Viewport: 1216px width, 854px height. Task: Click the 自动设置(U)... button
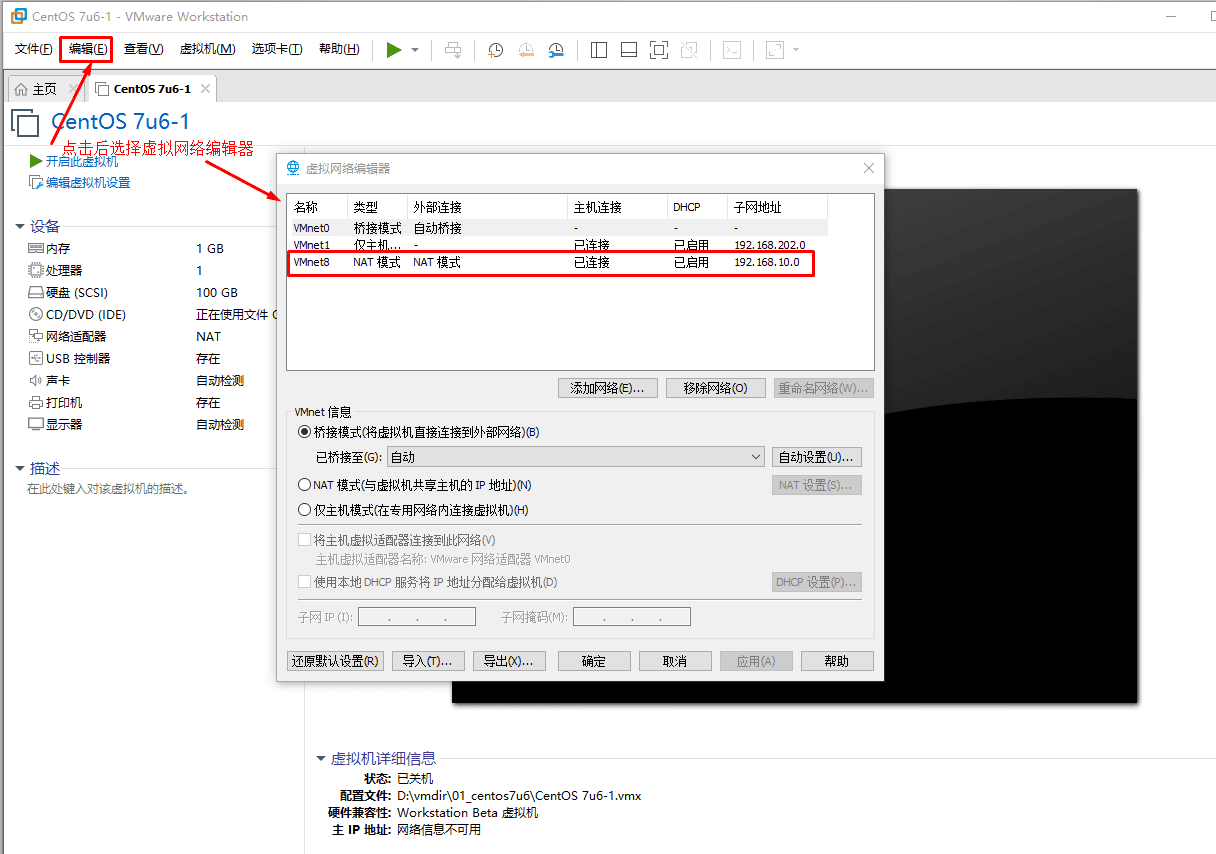coord(818,457)
